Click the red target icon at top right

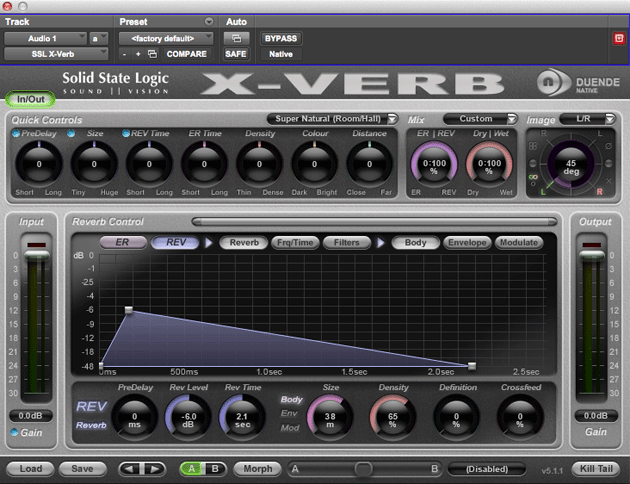coord(619,38)
